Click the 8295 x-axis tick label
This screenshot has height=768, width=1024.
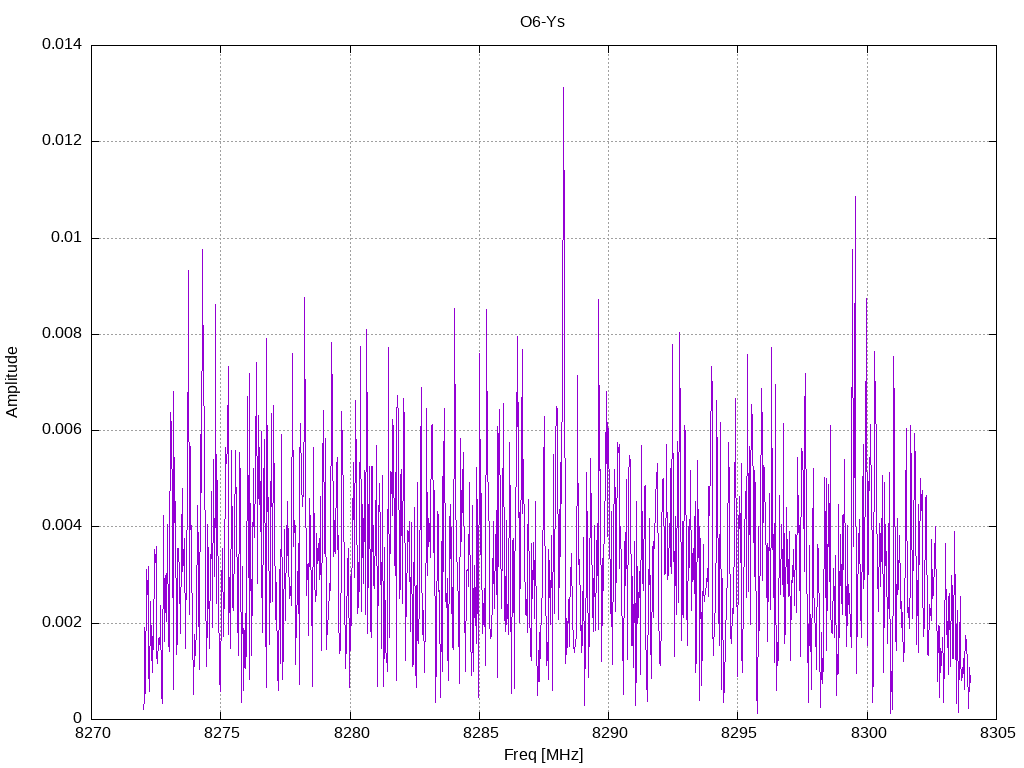pyautogui.click(x=739, y=733)
